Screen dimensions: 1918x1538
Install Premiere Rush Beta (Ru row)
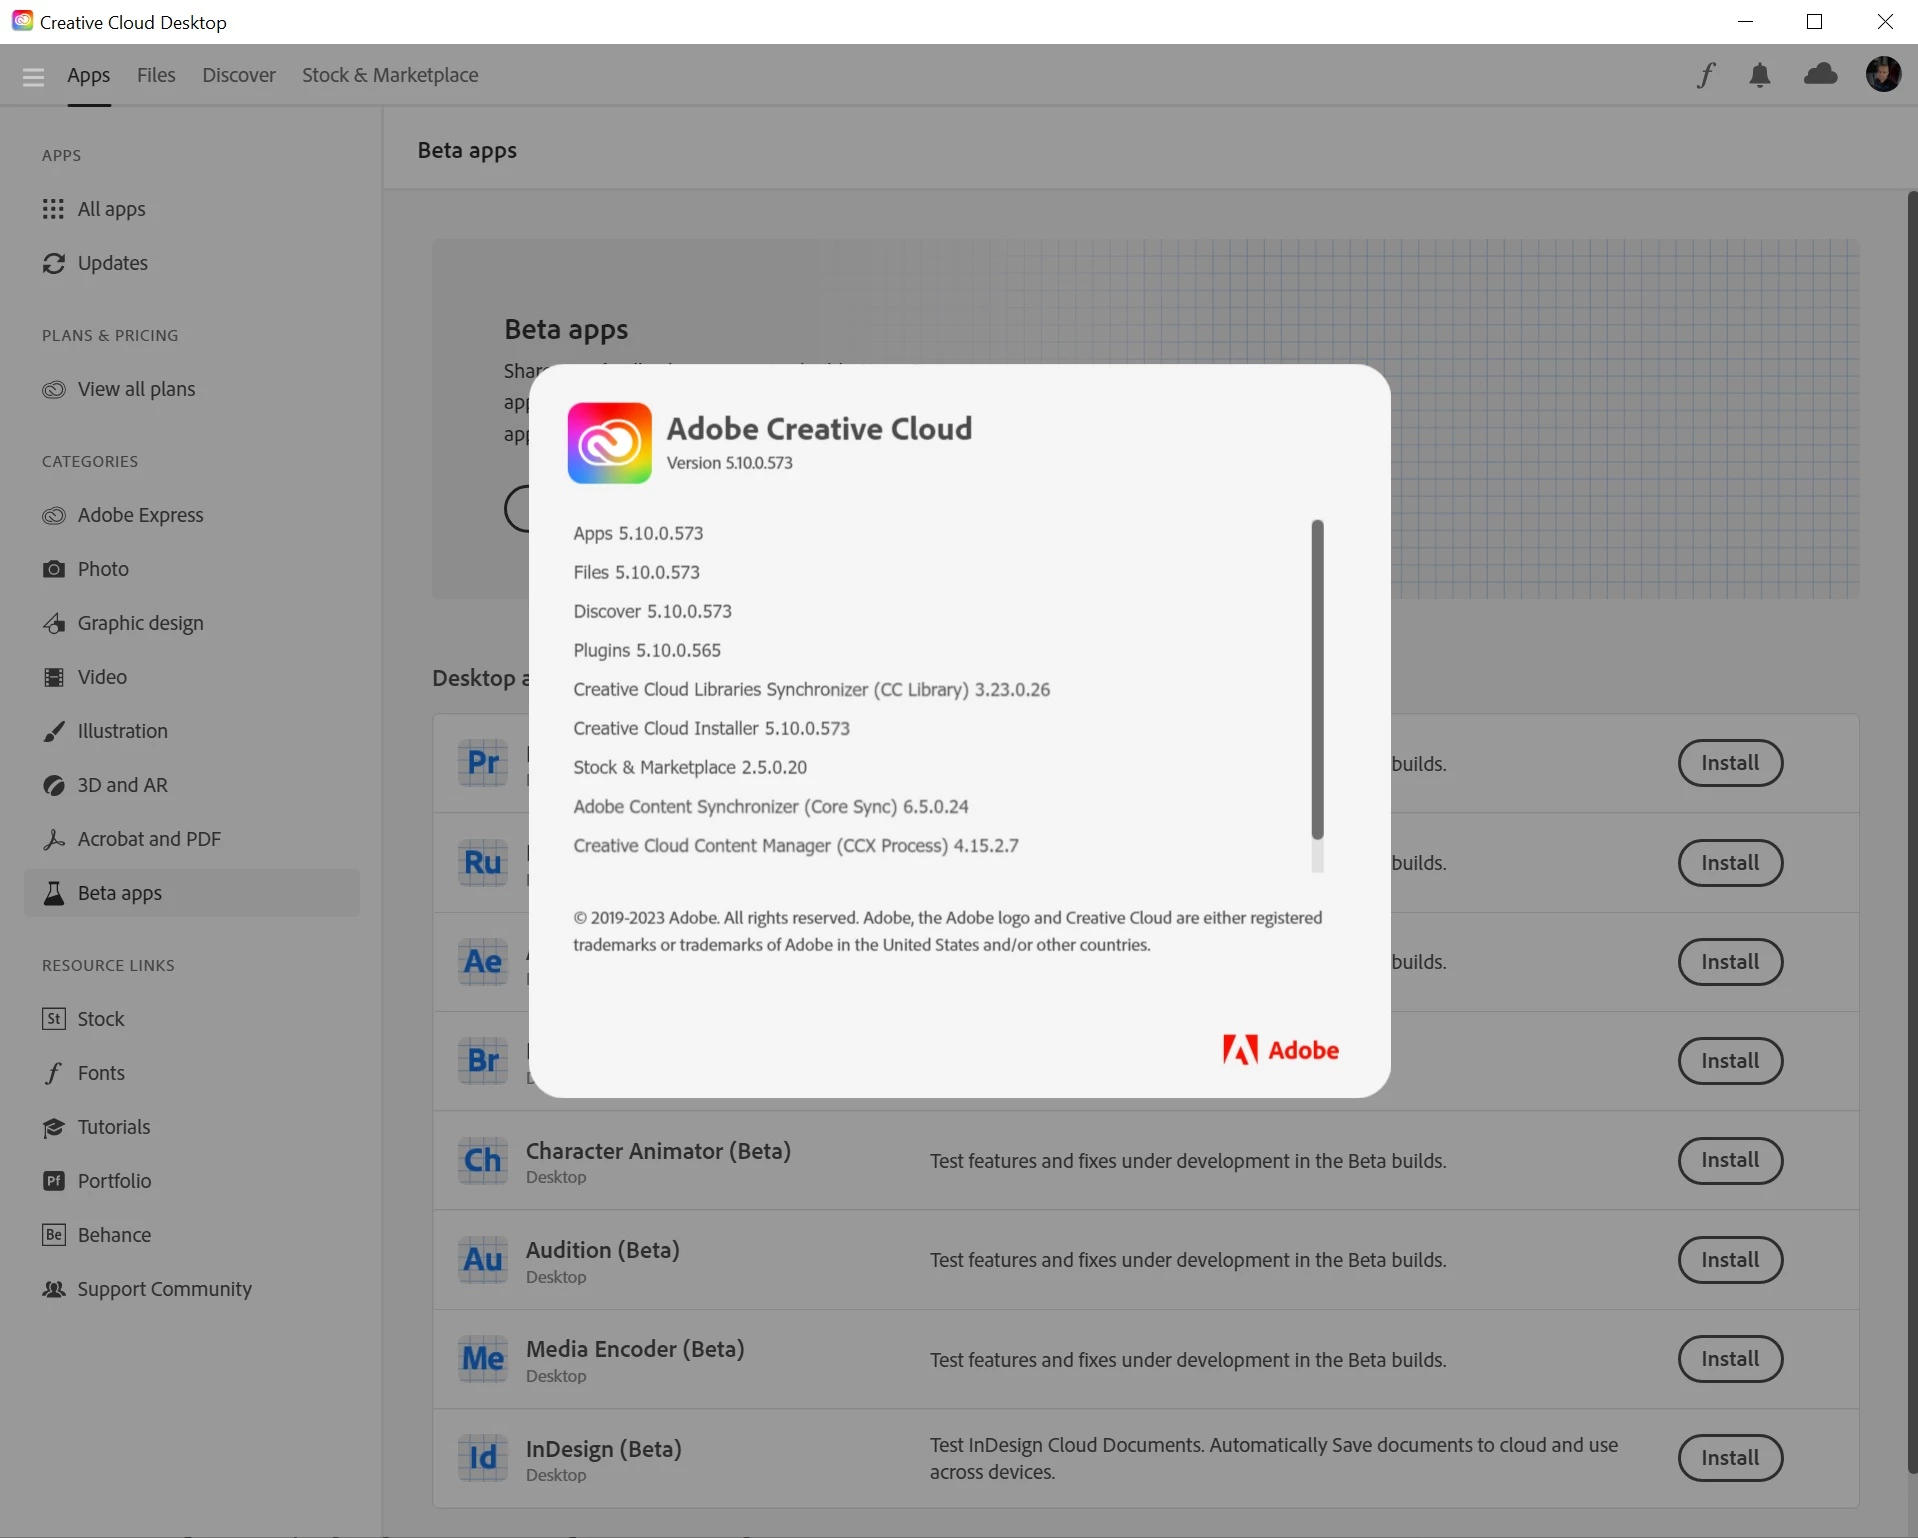1730,863
